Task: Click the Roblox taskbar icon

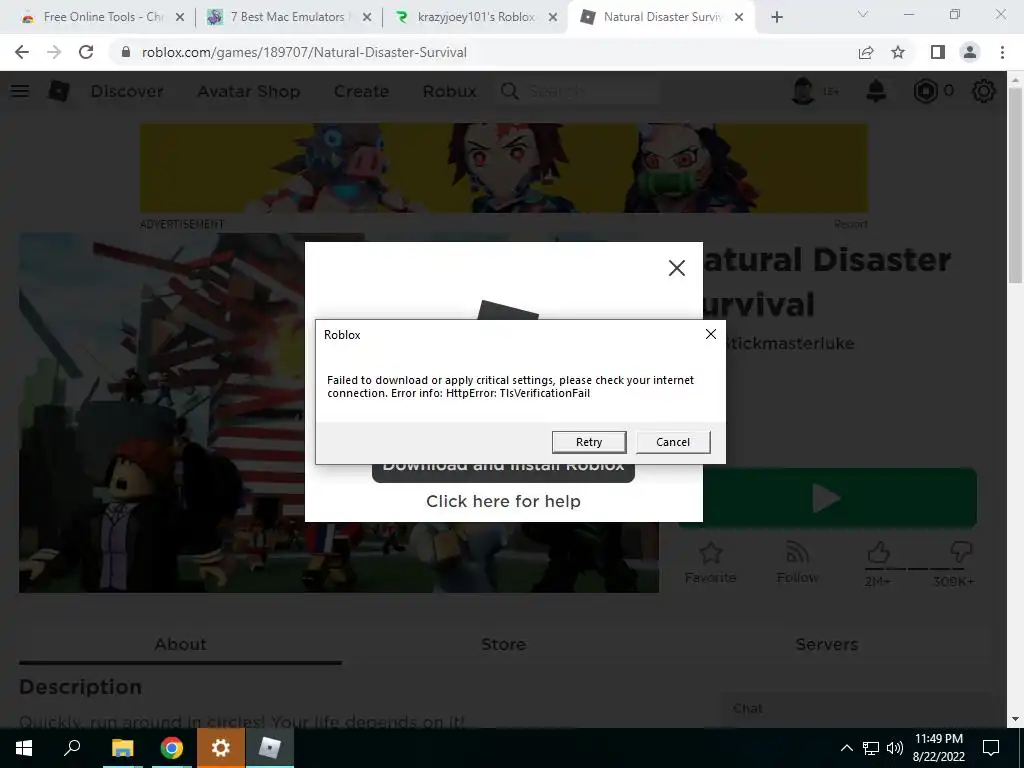Action: tap(270, 748)
